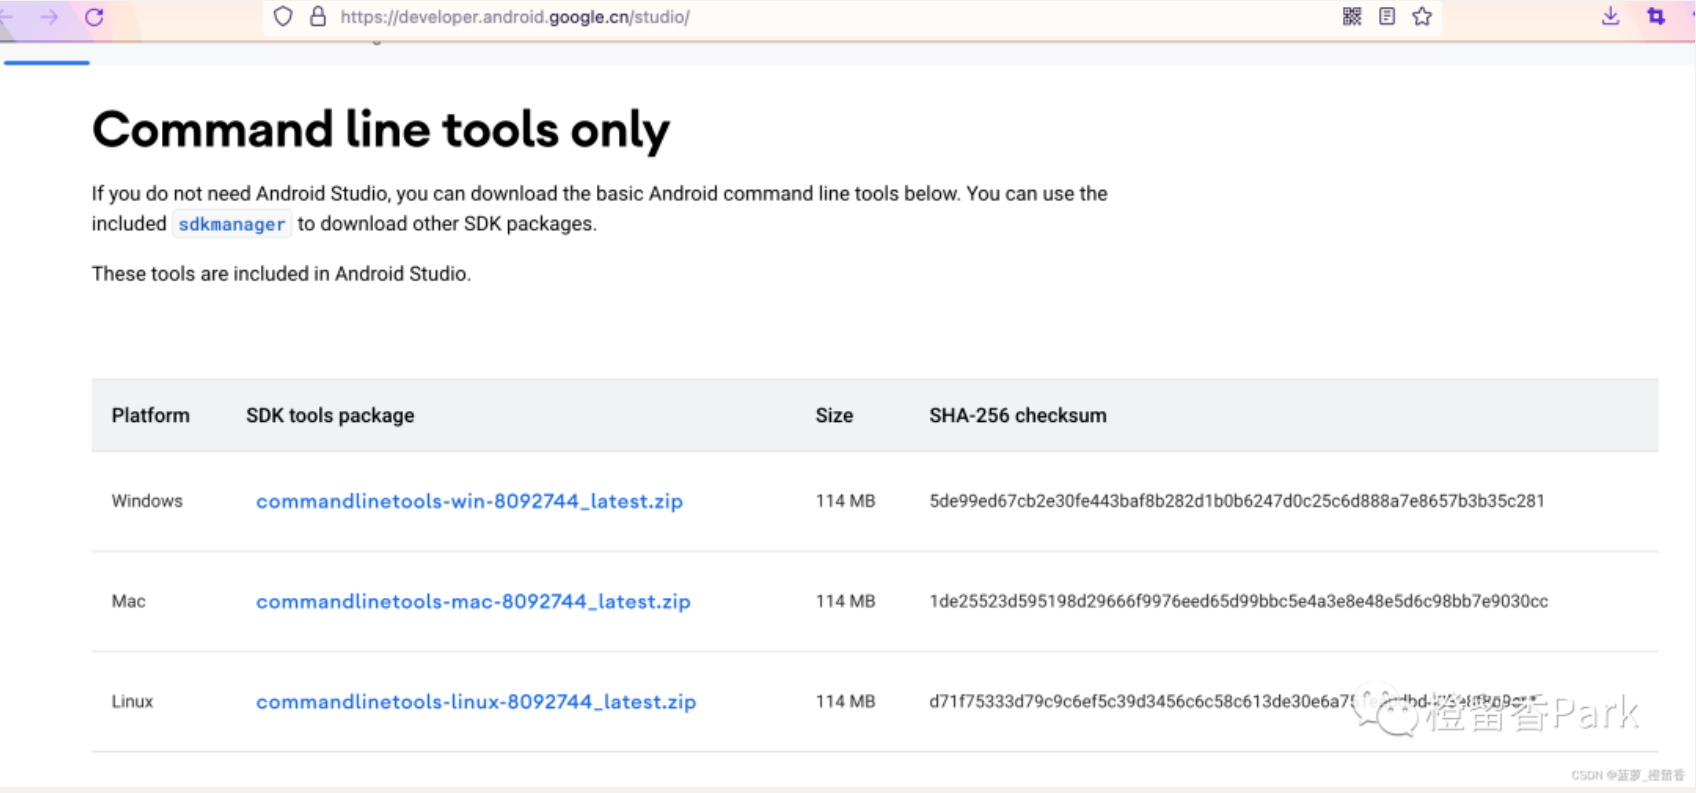1696x793 pixels.
Task: Click the padlock site security icon
Action: [318, 17]
